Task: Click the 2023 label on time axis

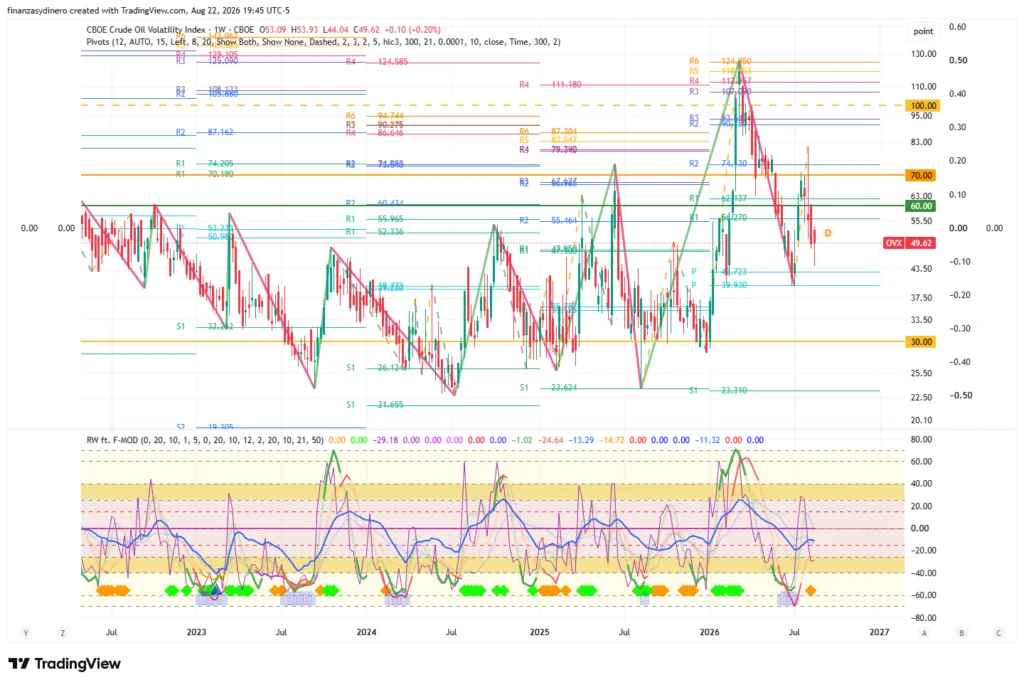Action: coord(196,632)
